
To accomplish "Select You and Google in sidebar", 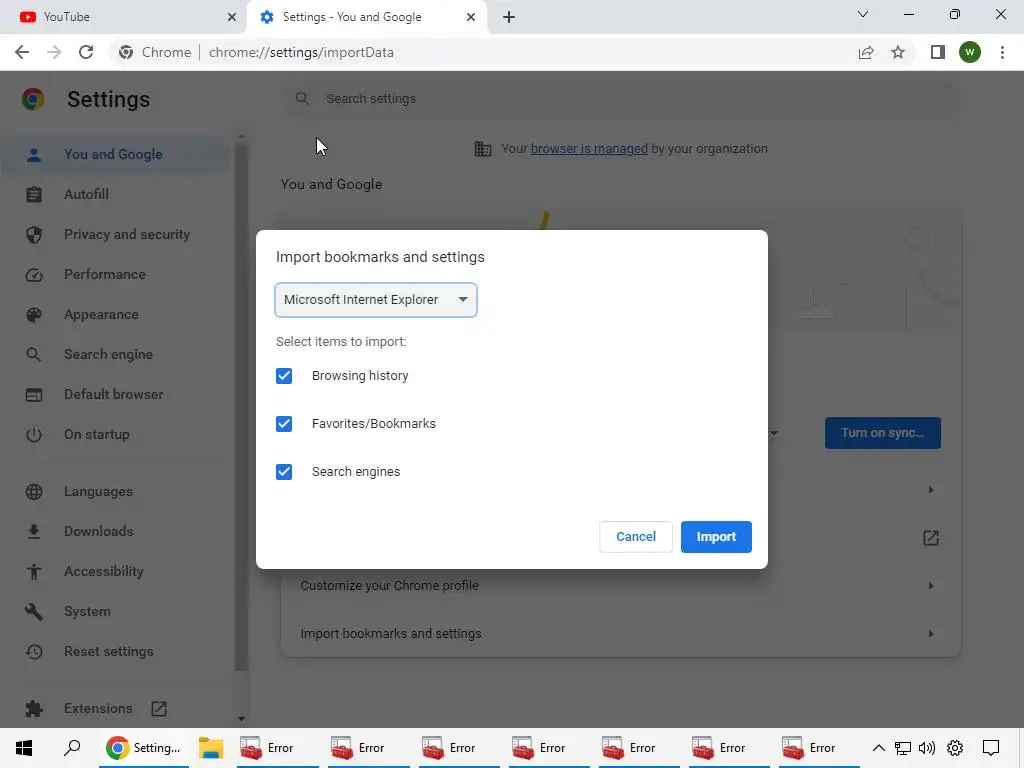I will (114, 155).
